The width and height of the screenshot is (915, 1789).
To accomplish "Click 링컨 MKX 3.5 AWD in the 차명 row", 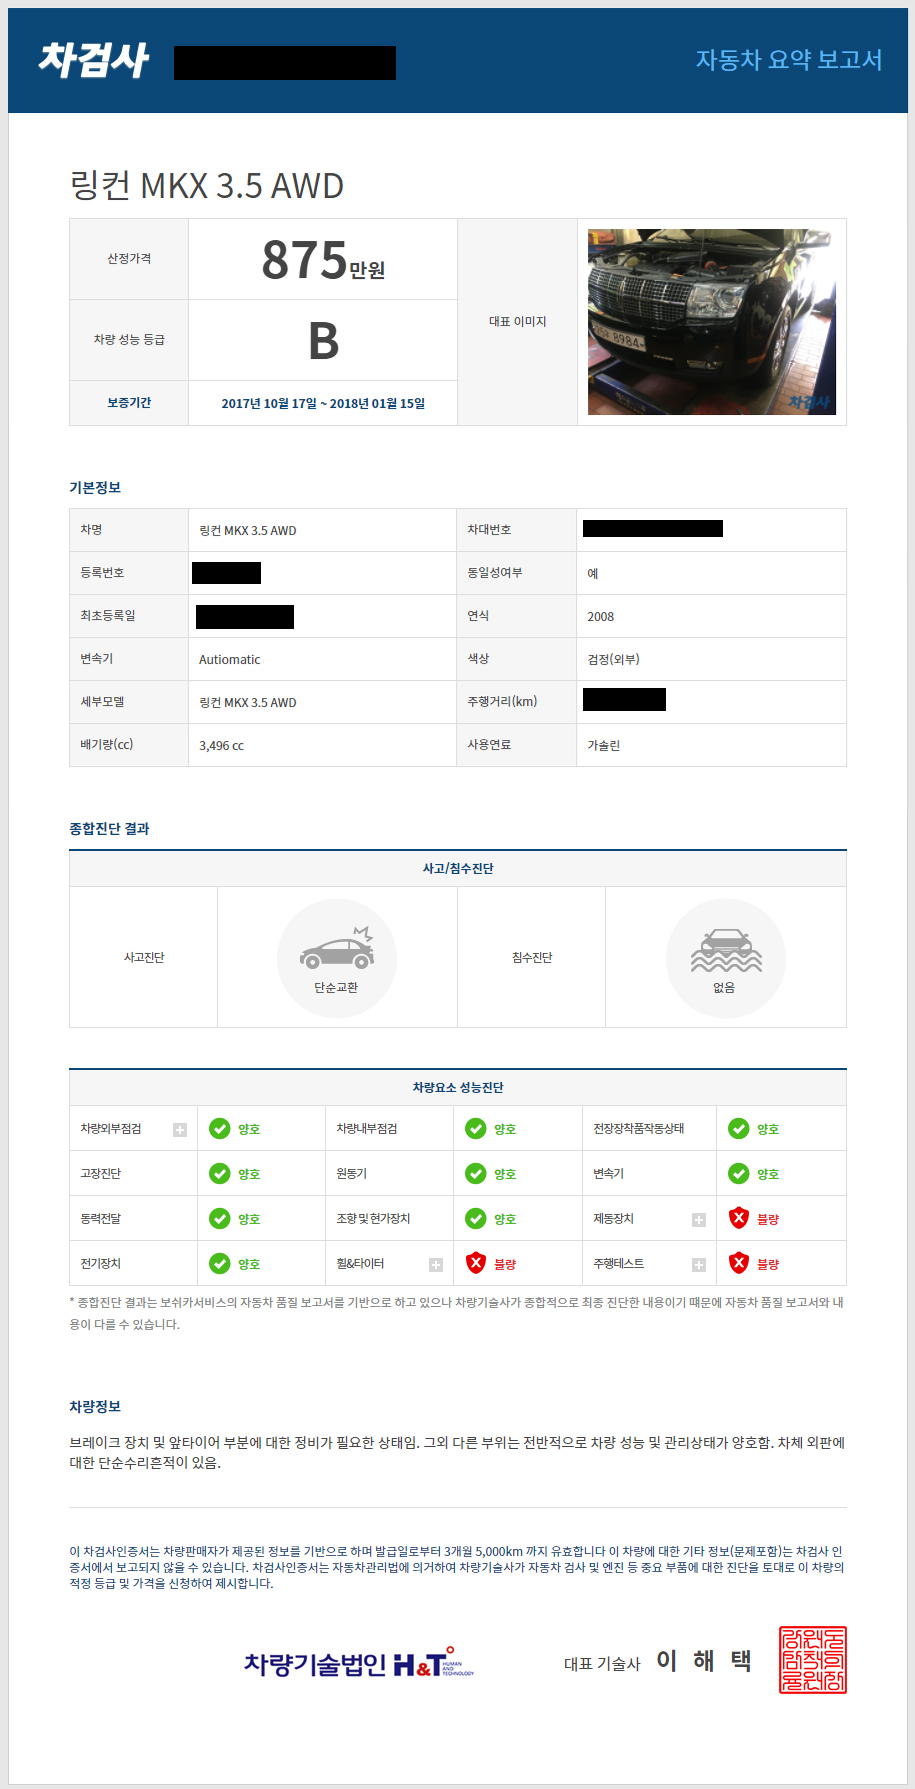I will click(248, 531).
